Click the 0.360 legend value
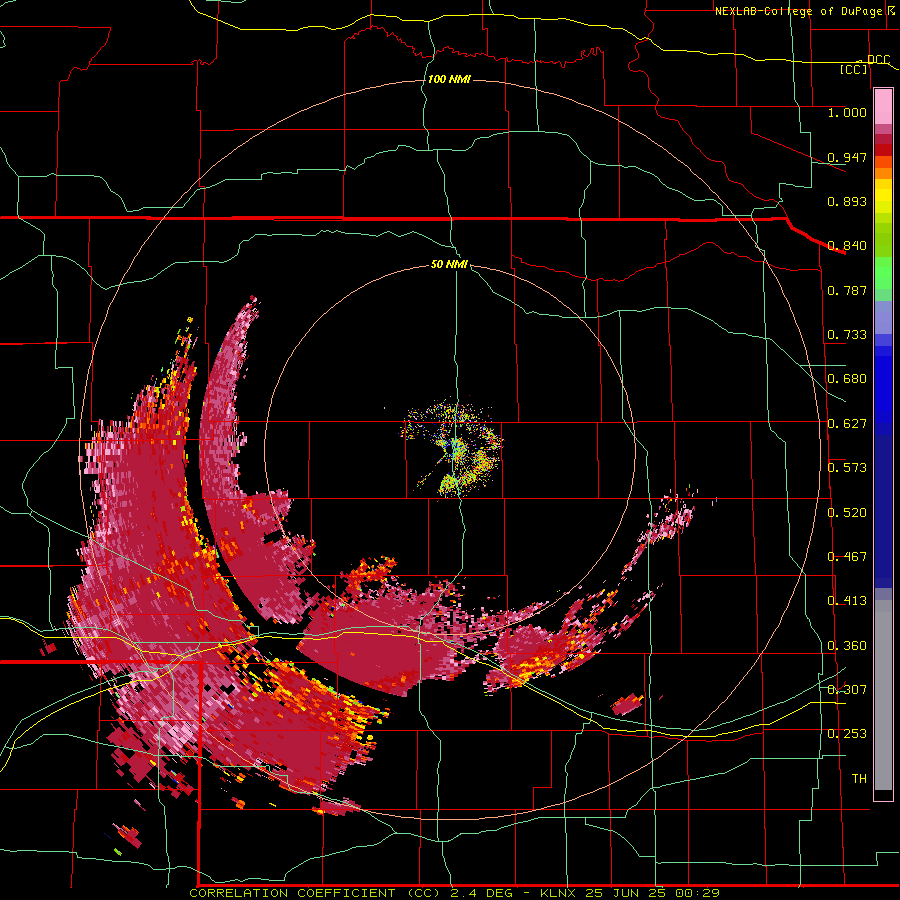 (847, 646)
